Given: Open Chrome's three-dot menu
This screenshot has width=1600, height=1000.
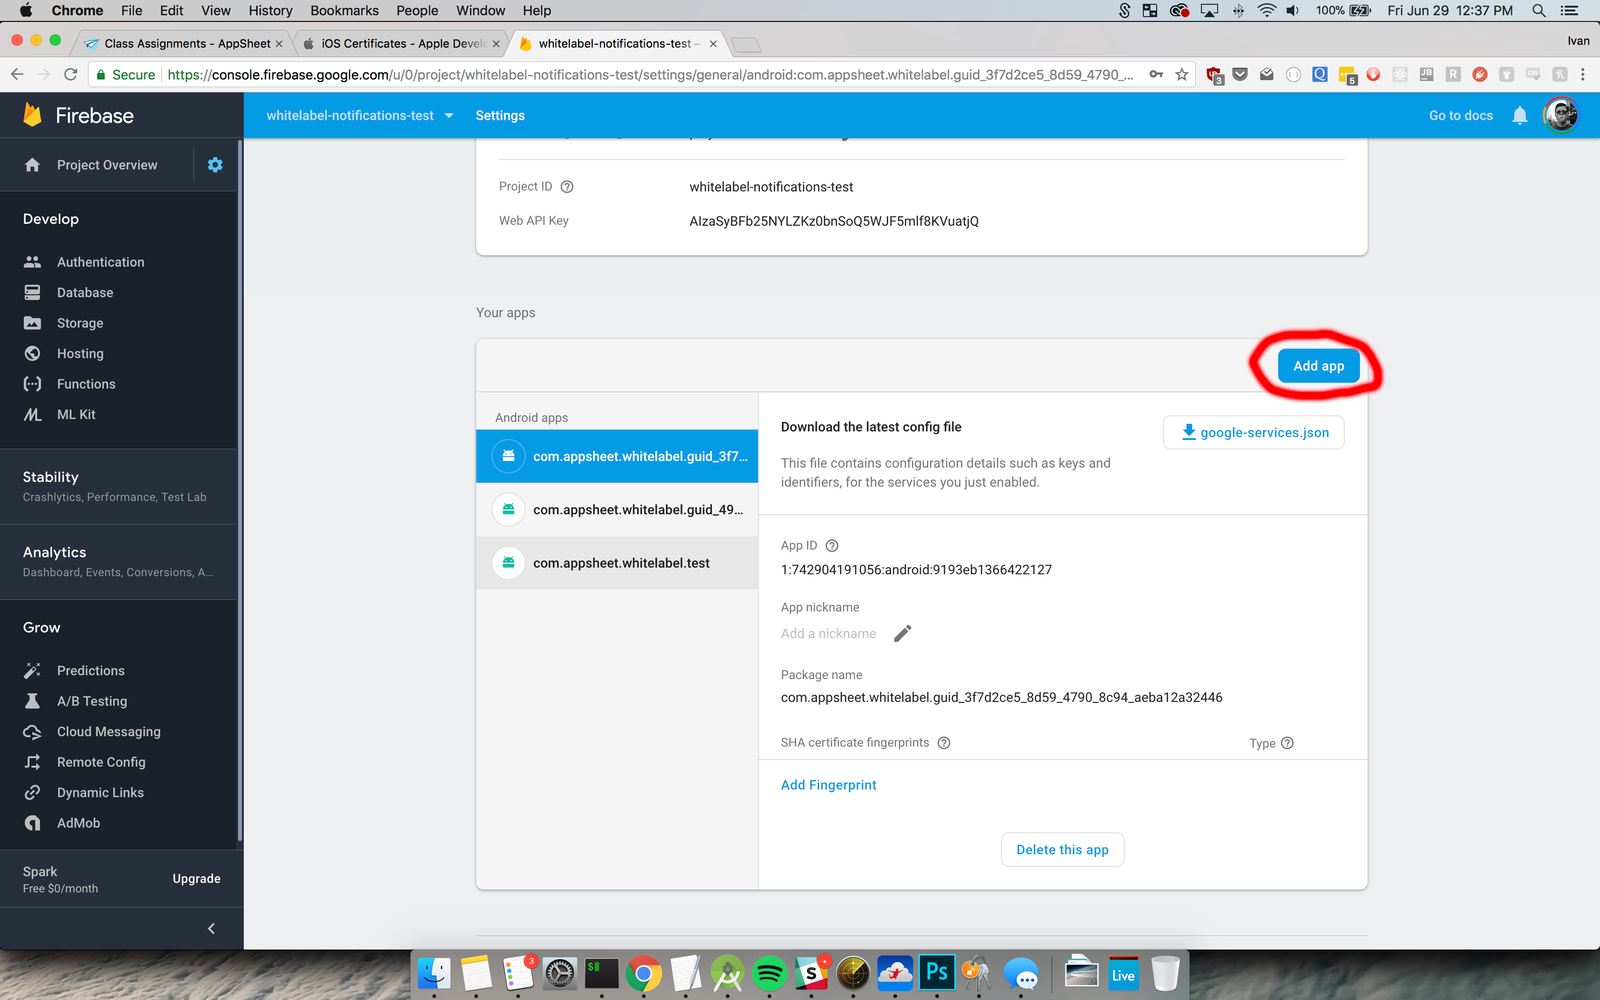Looking at the screenshot, I should point(1583,74).
